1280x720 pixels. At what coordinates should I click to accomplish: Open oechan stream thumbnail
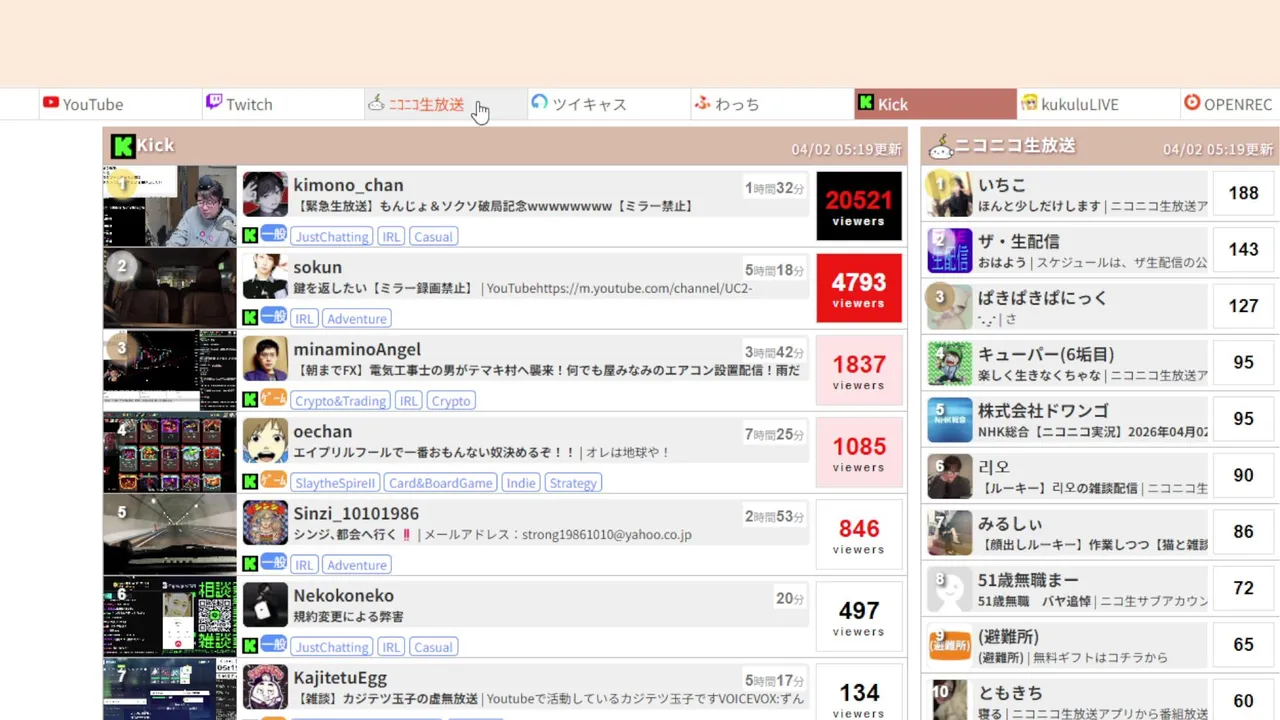coord(170,452)
